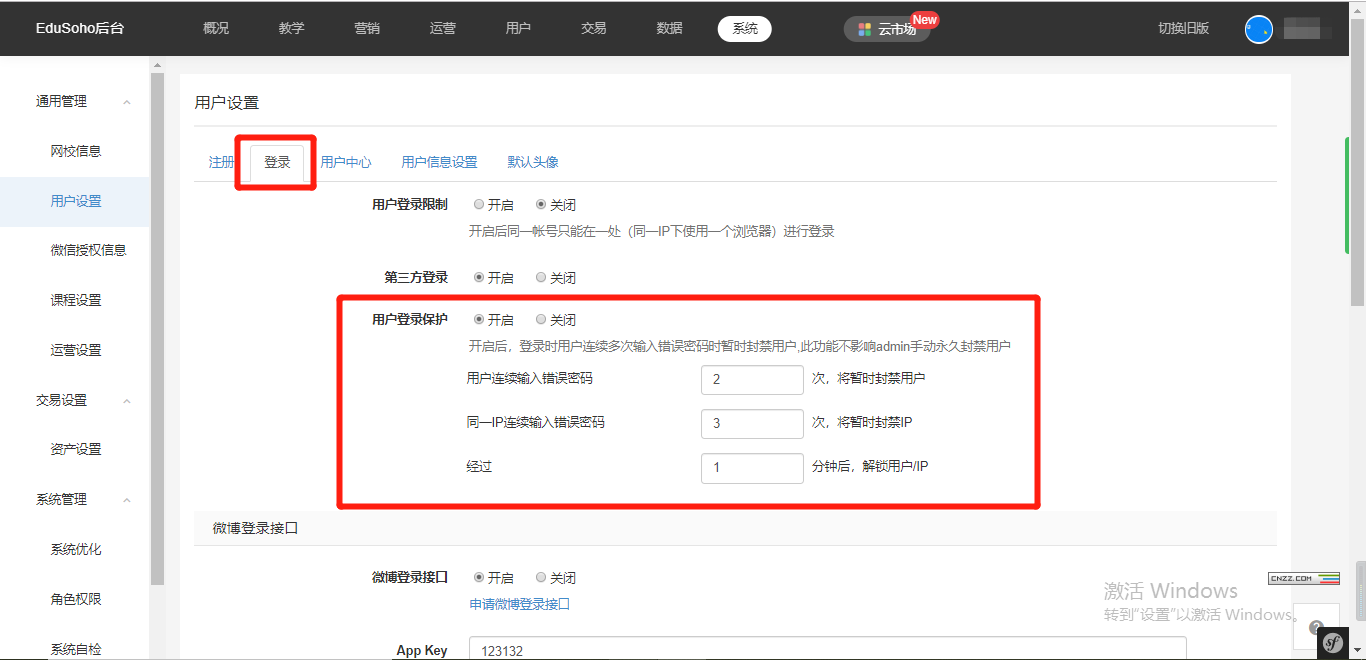Select 关闭 for 第三方登录
1366x660 pixels.
pos(541,278)
